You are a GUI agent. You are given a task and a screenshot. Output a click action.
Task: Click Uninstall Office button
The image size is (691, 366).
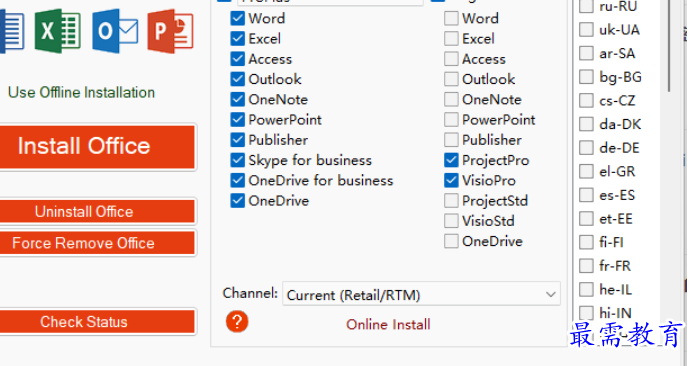pyautogui.click(x=97, y=212)
